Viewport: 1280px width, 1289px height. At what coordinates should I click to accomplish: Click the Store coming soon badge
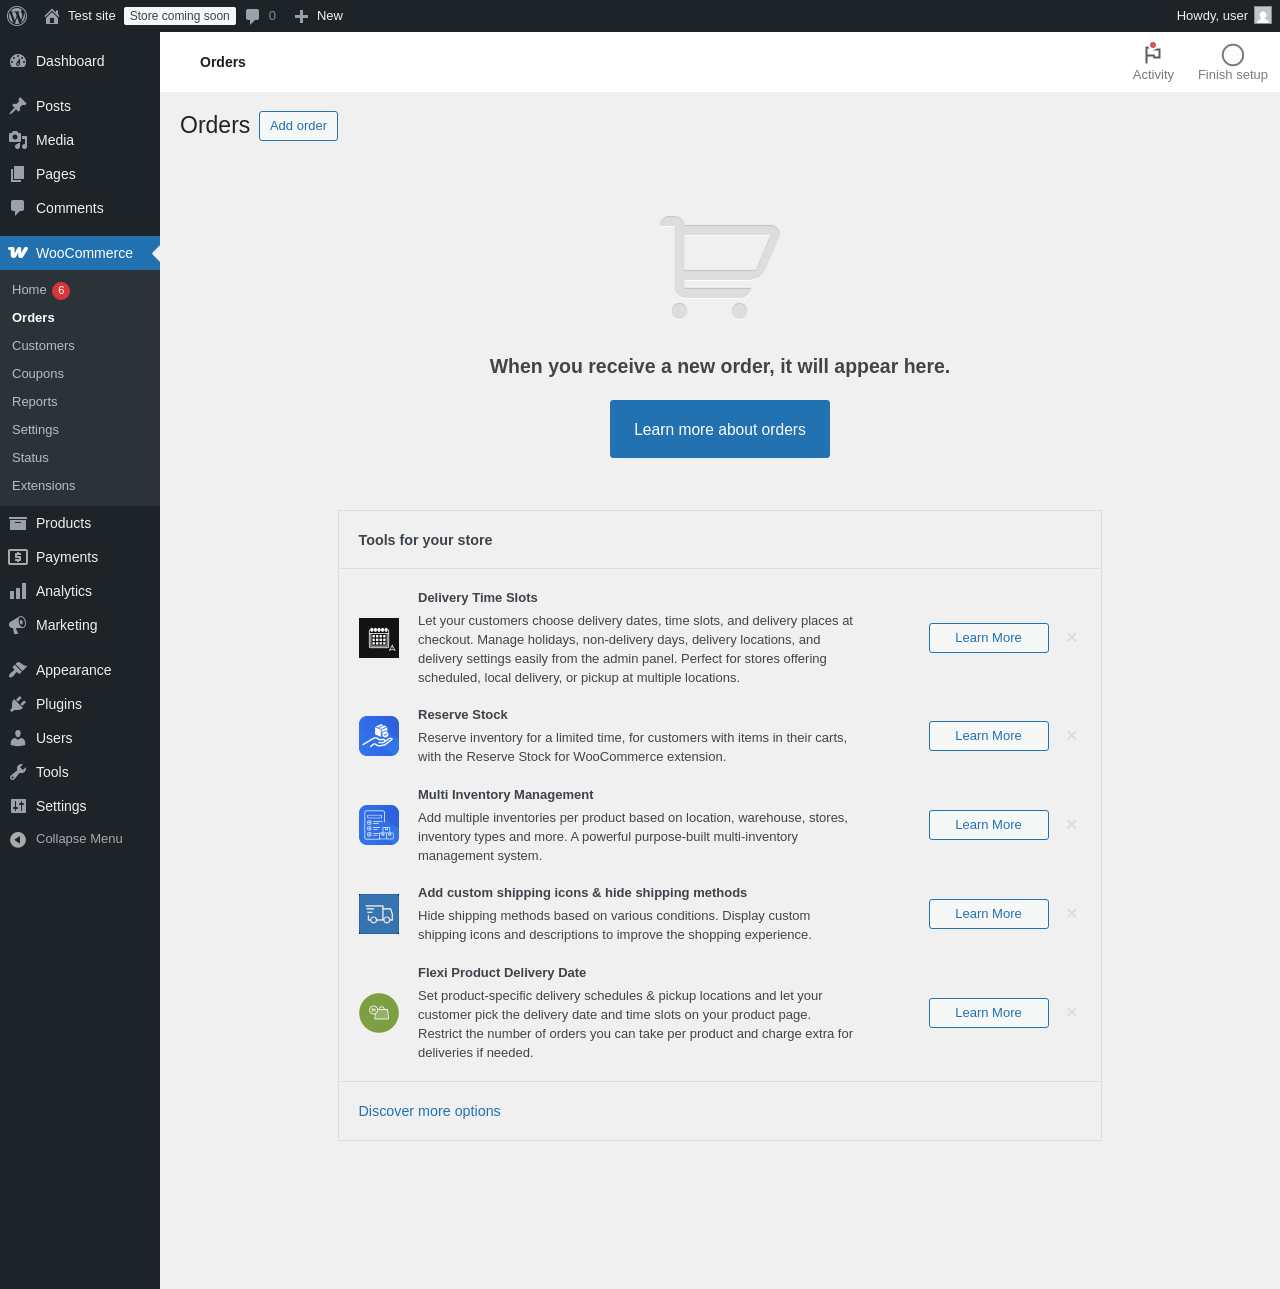click(x=180, y=16)
